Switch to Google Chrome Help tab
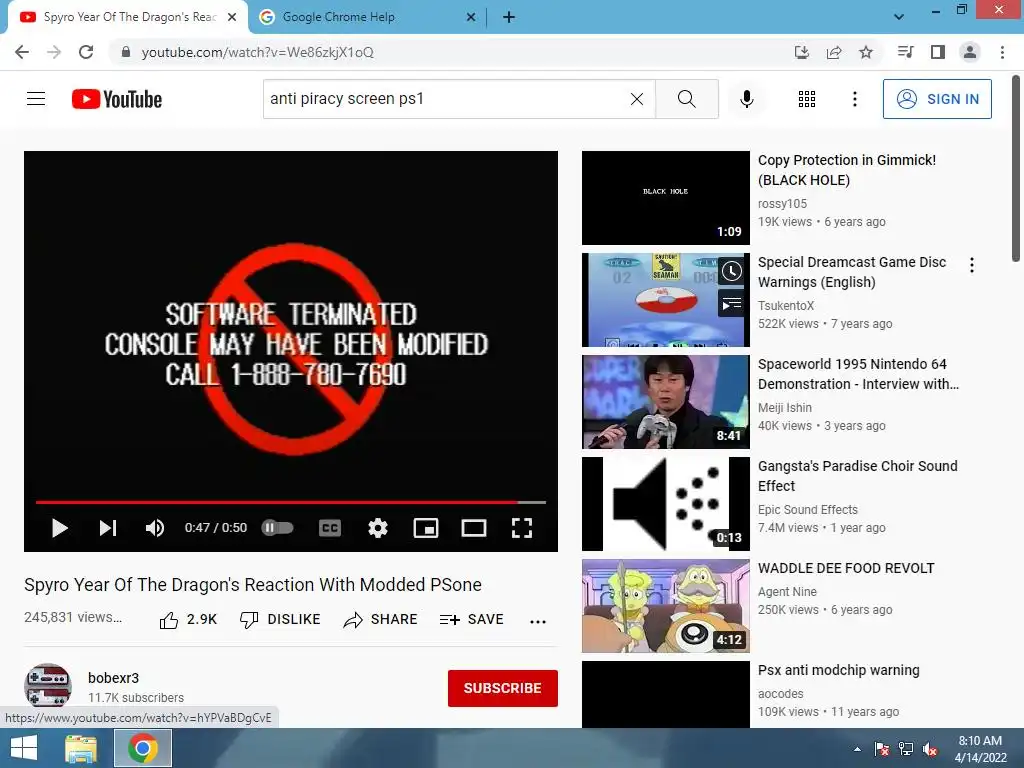The height and width of the screenshot is (768, 1024). [338, 17]
